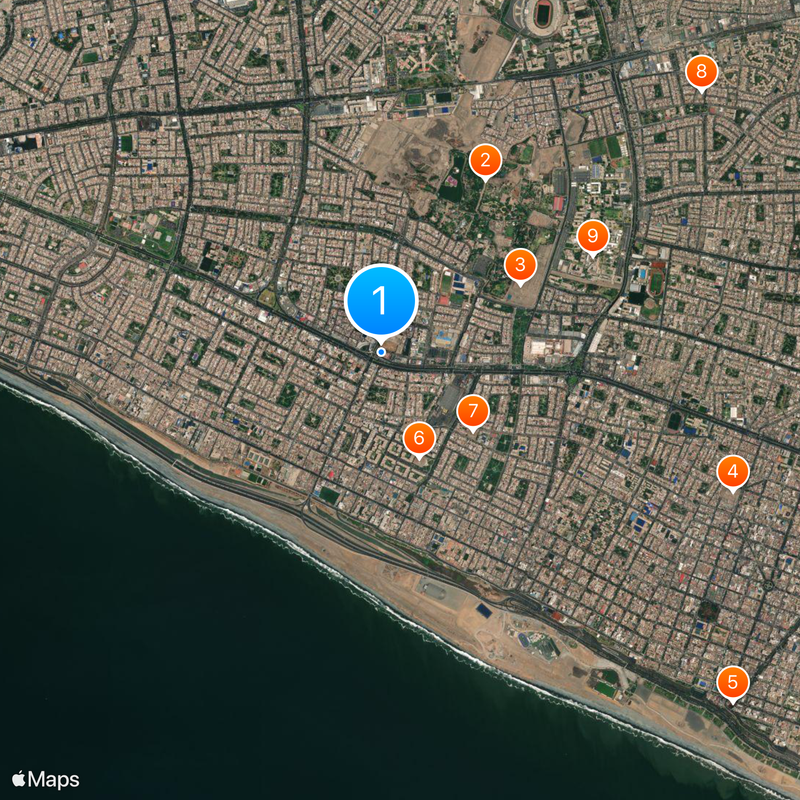Viewport: 800px width, 800px height.
Task: Tap the orange map pin numbered 3
Action: coord(520,265)
